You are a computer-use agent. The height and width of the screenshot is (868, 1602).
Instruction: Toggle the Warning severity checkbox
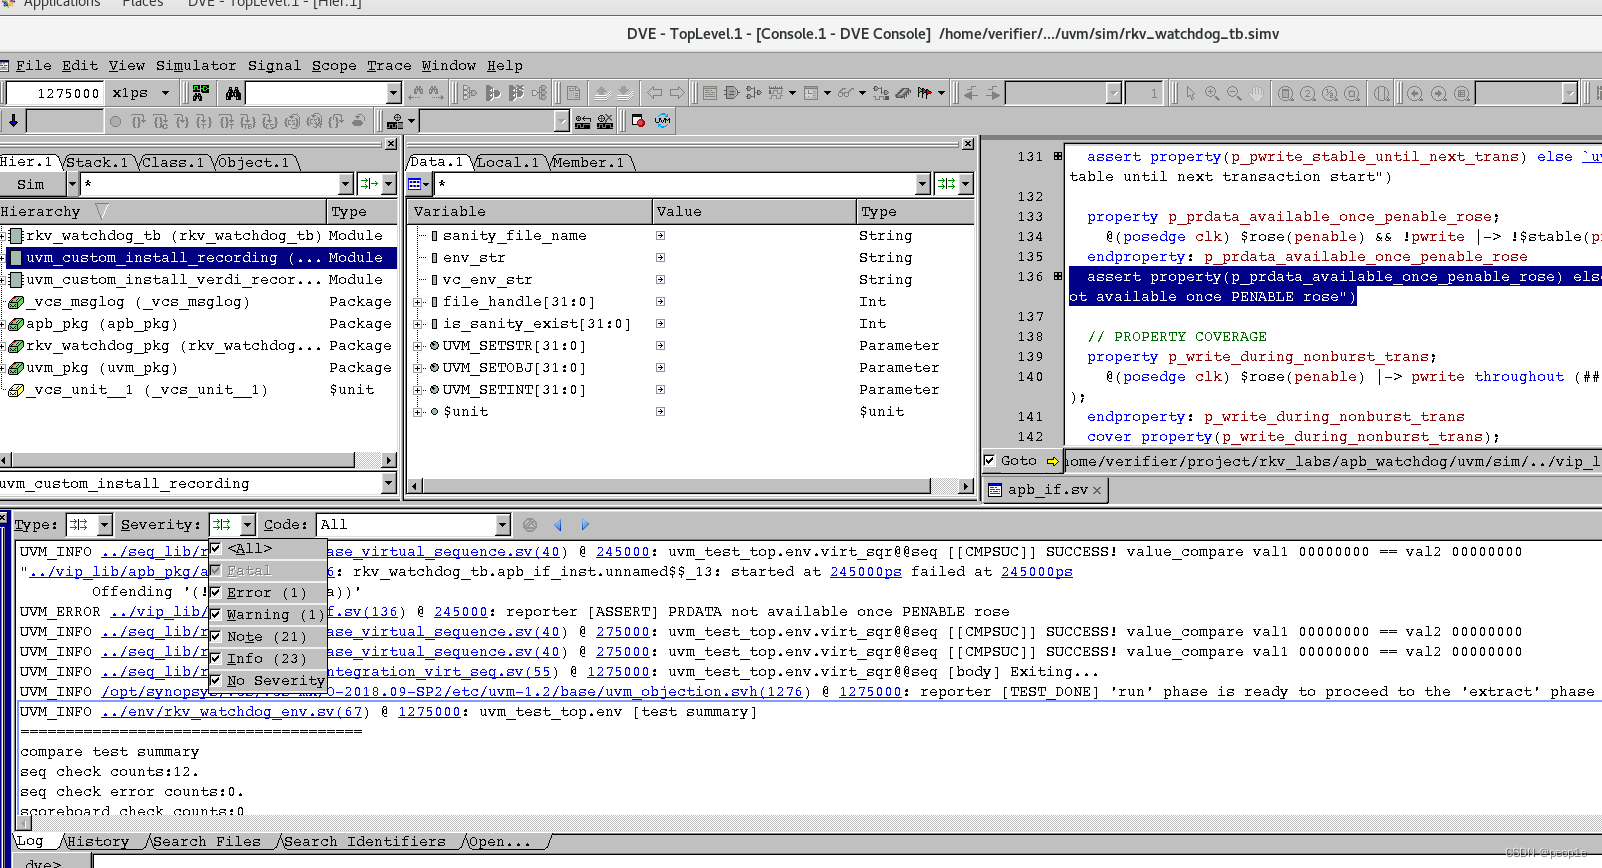(216, 614)
